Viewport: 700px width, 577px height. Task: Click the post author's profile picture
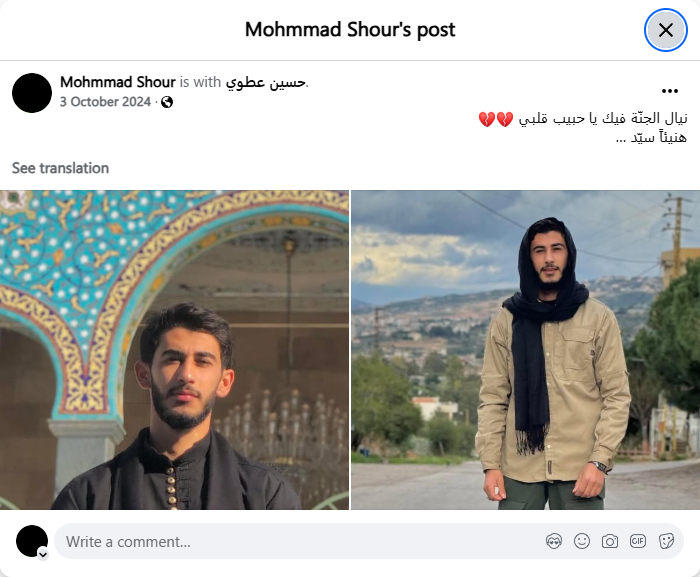(32, 93)
